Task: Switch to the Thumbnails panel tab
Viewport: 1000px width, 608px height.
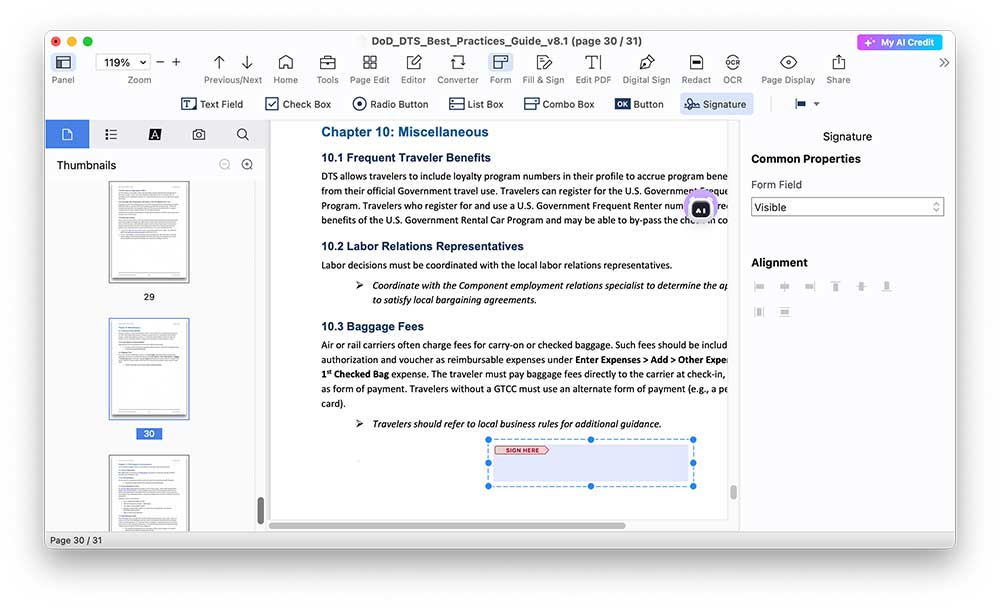Action: coord(67,134)
